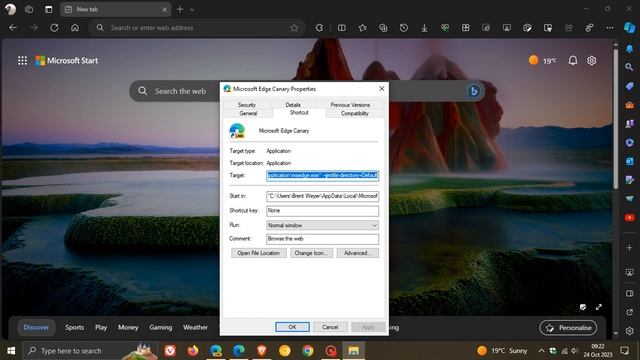
Task: Click in the Comment field
Action: (x=322, y=239)
